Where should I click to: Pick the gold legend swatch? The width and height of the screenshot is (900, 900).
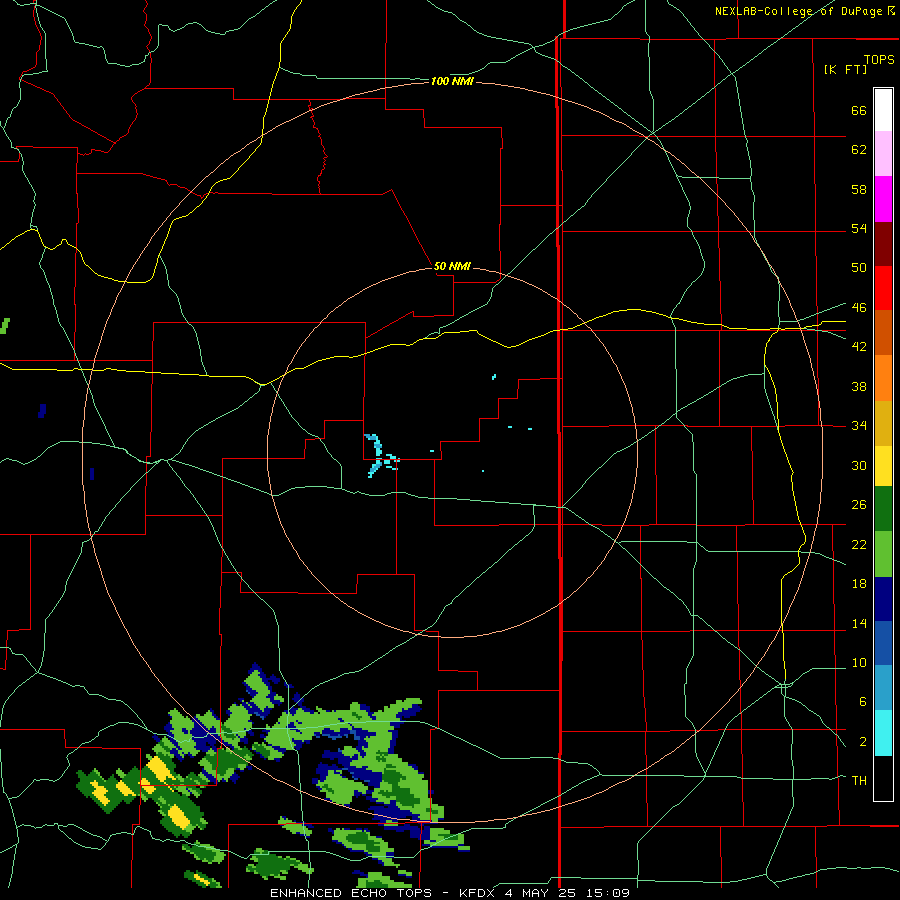point(883,423)
